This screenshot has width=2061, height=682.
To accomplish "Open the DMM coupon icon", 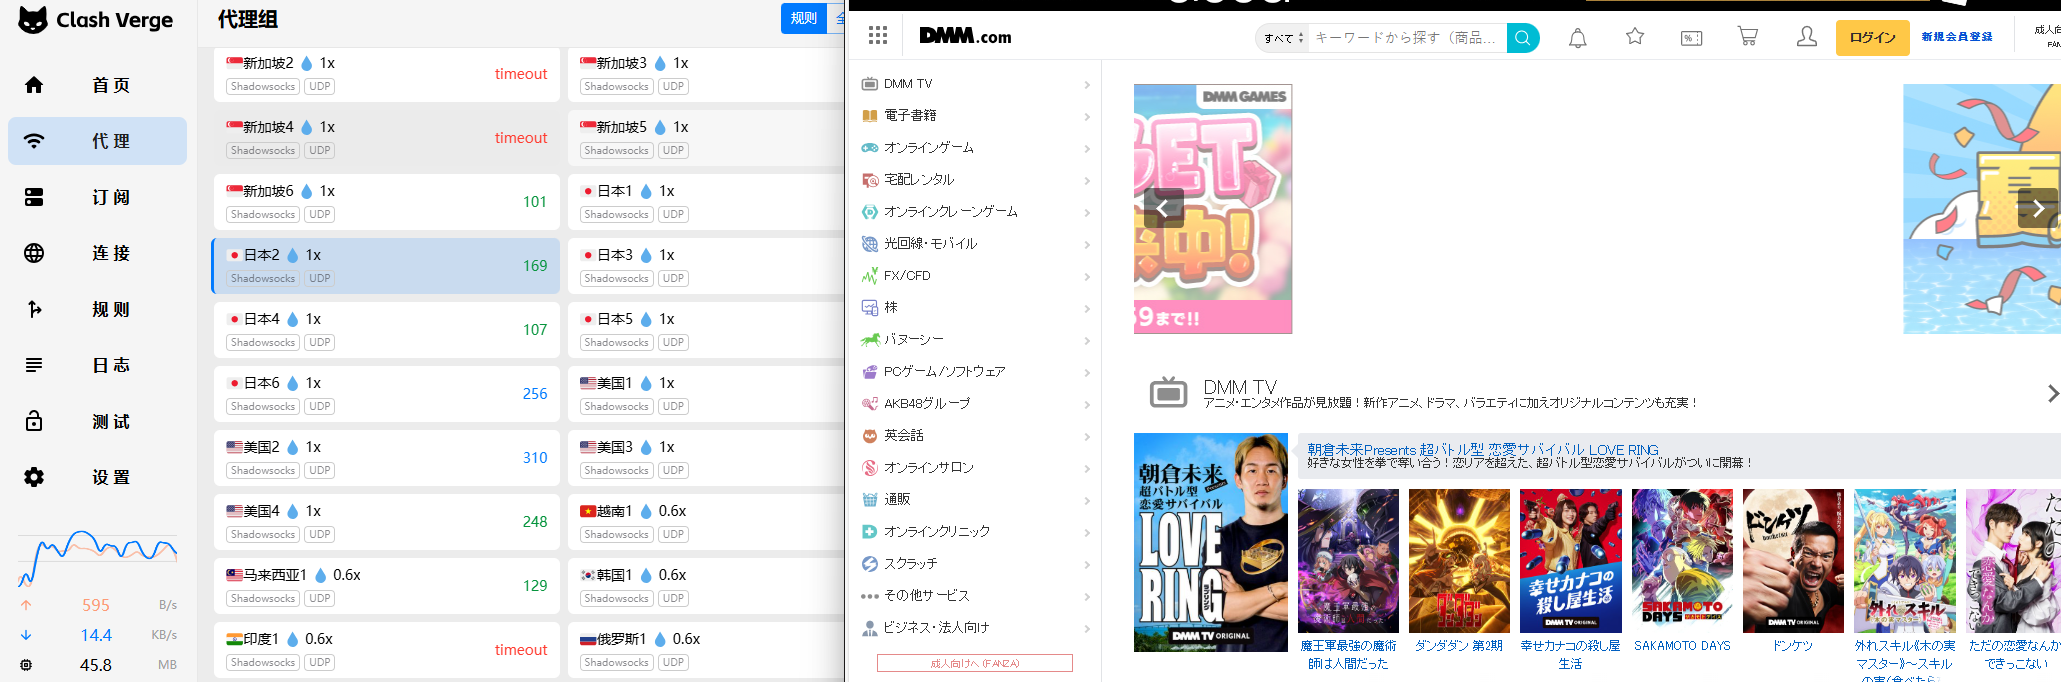I will pos(1692,38).
